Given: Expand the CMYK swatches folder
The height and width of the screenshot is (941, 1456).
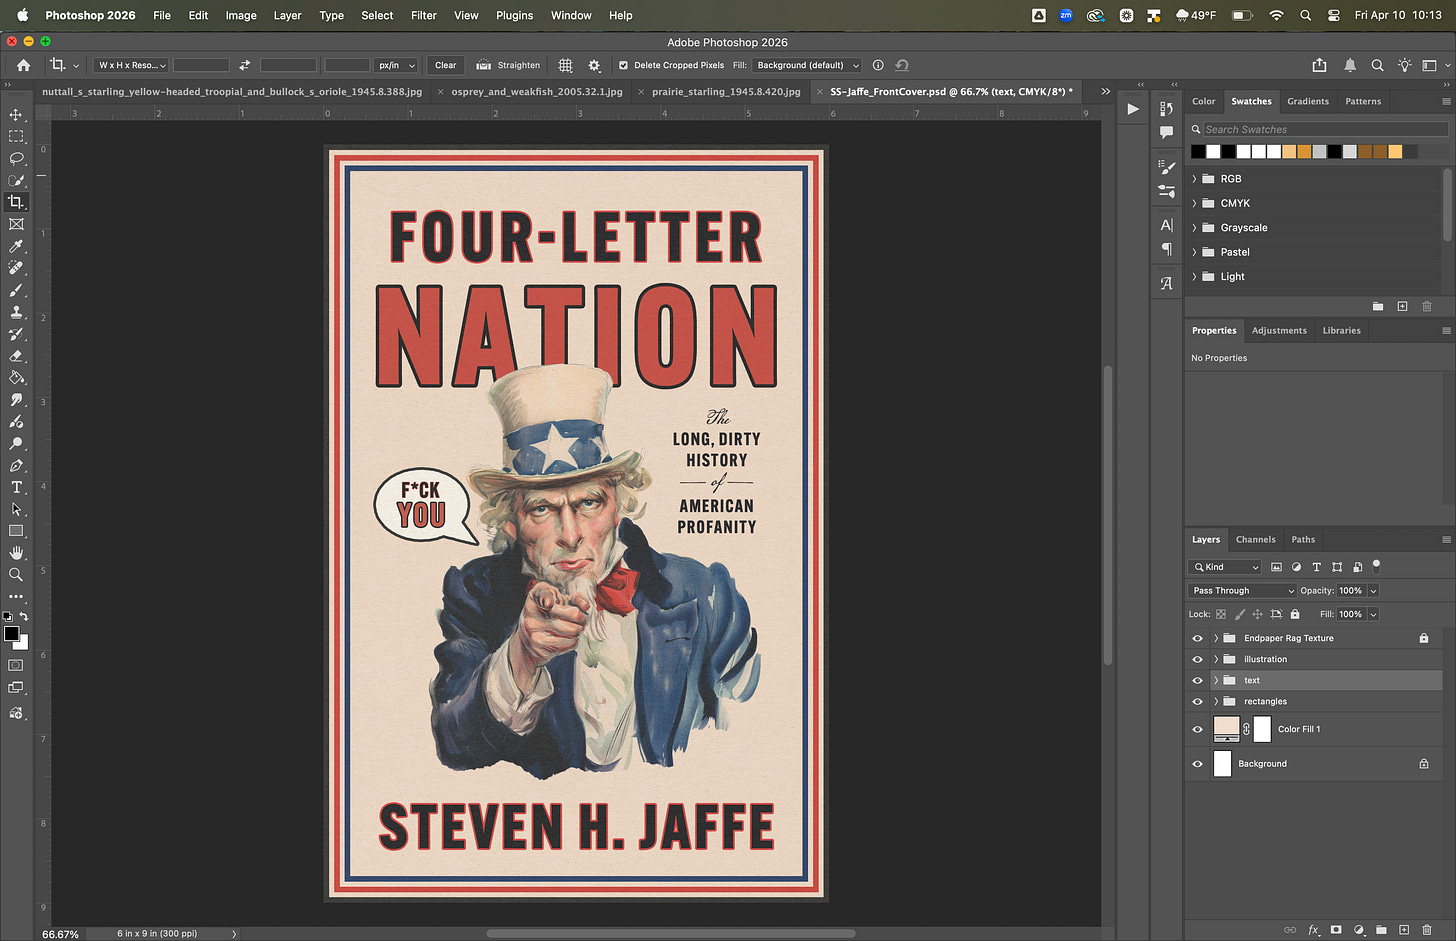Looking at the screenshot, I should tap(1194, 203).
